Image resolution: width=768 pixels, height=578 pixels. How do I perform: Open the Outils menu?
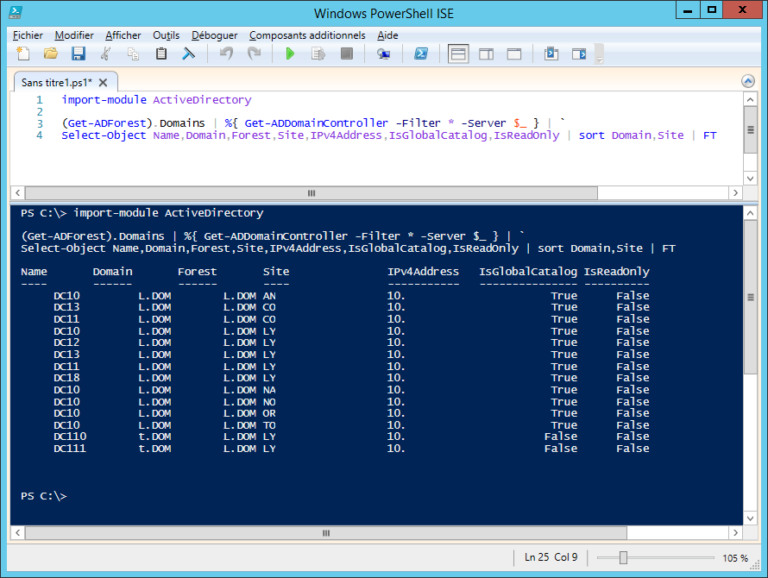166,35
